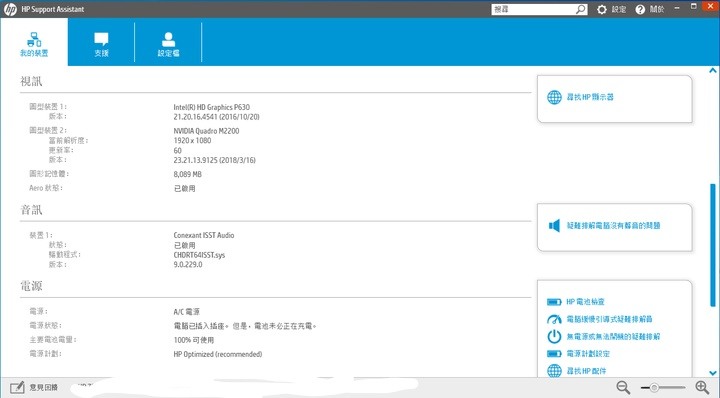The width and height of the screenshot is (720, 398).
Task: Click the A/C 電源 power source value
Action: point(186,312)
